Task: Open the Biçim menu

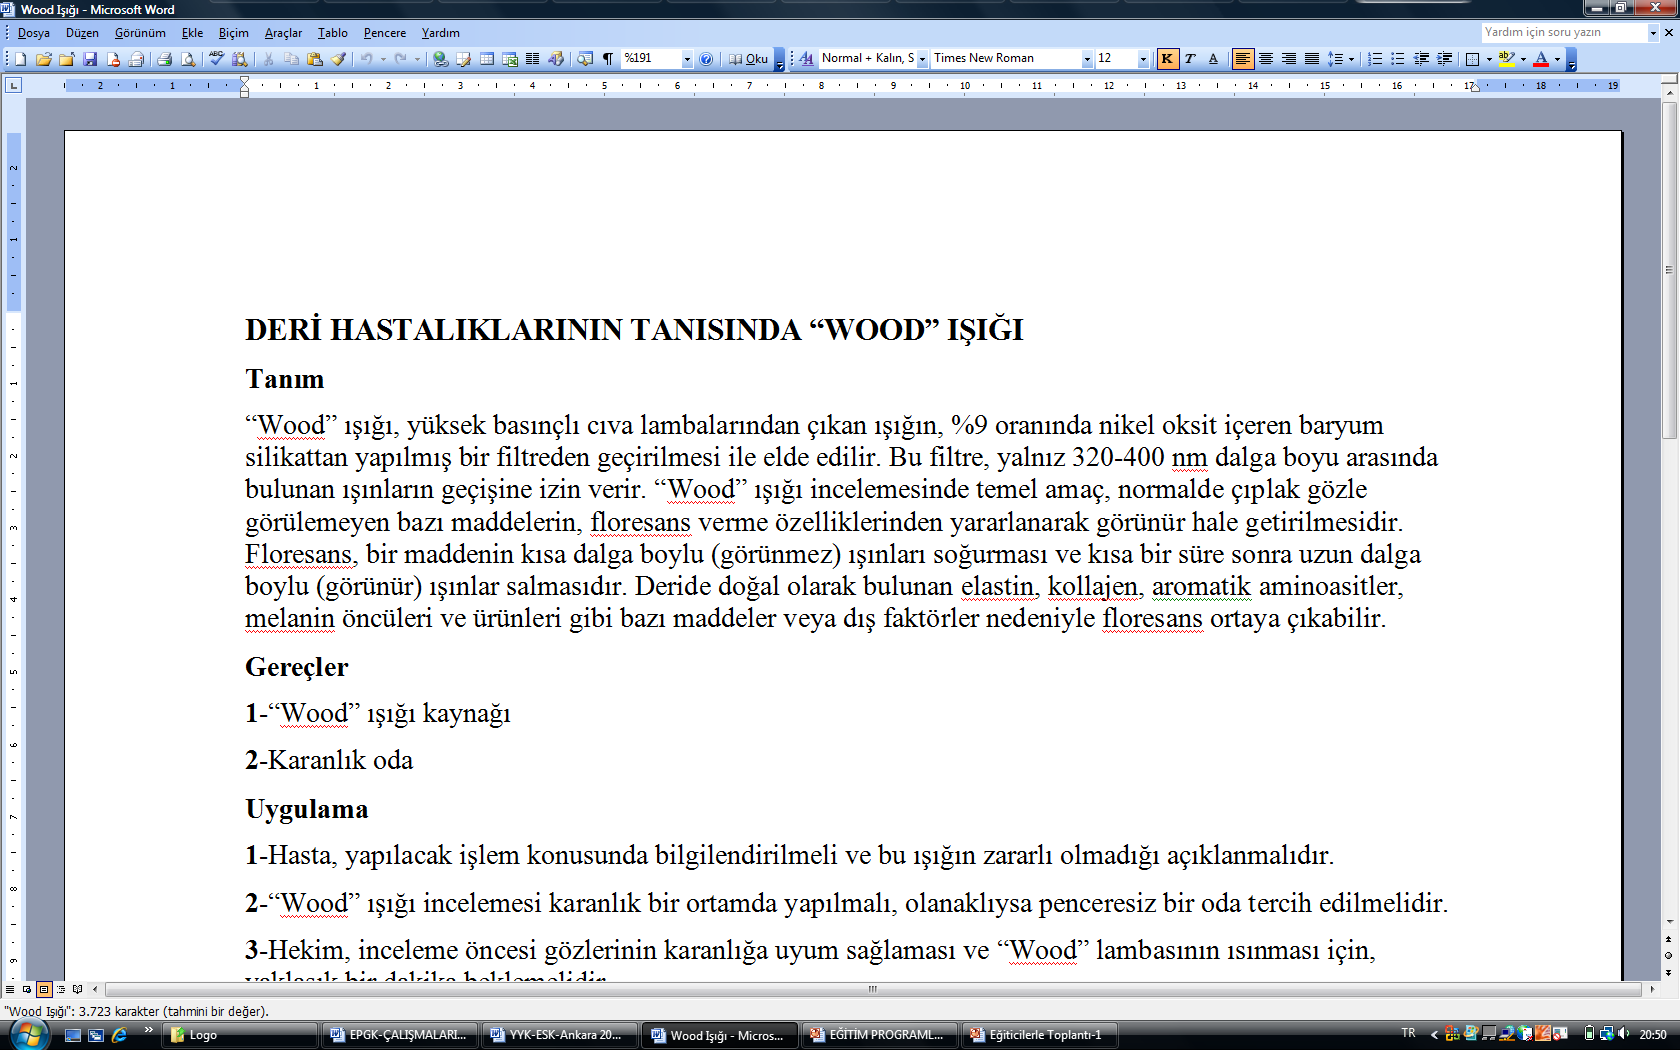Action: coord(234,33)
